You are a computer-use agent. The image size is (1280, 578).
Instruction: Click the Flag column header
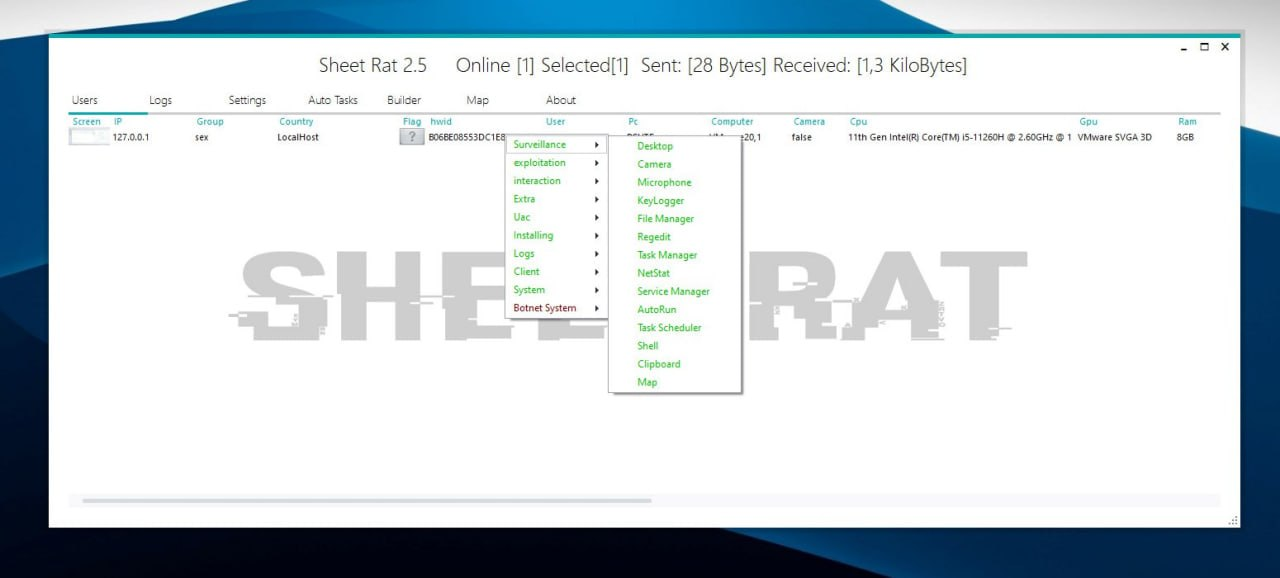(412, 122)
